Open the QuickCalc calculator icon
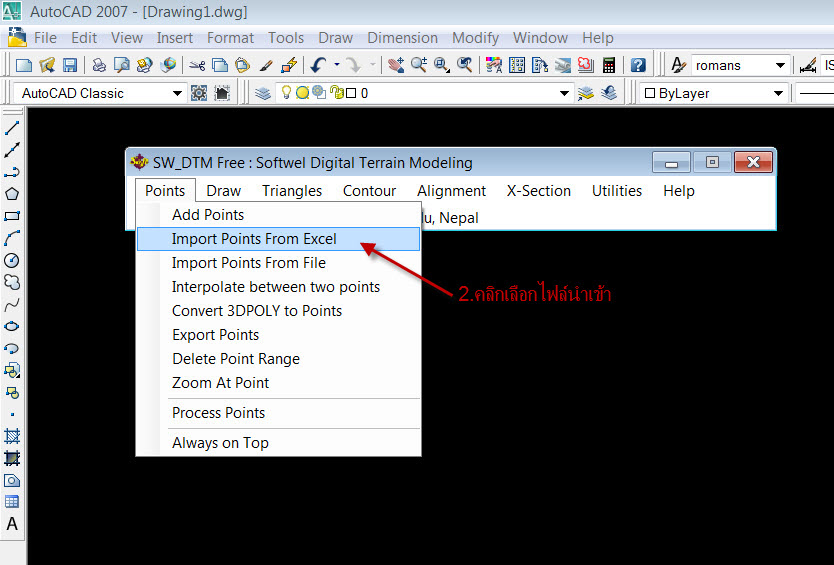 (609, 65)
